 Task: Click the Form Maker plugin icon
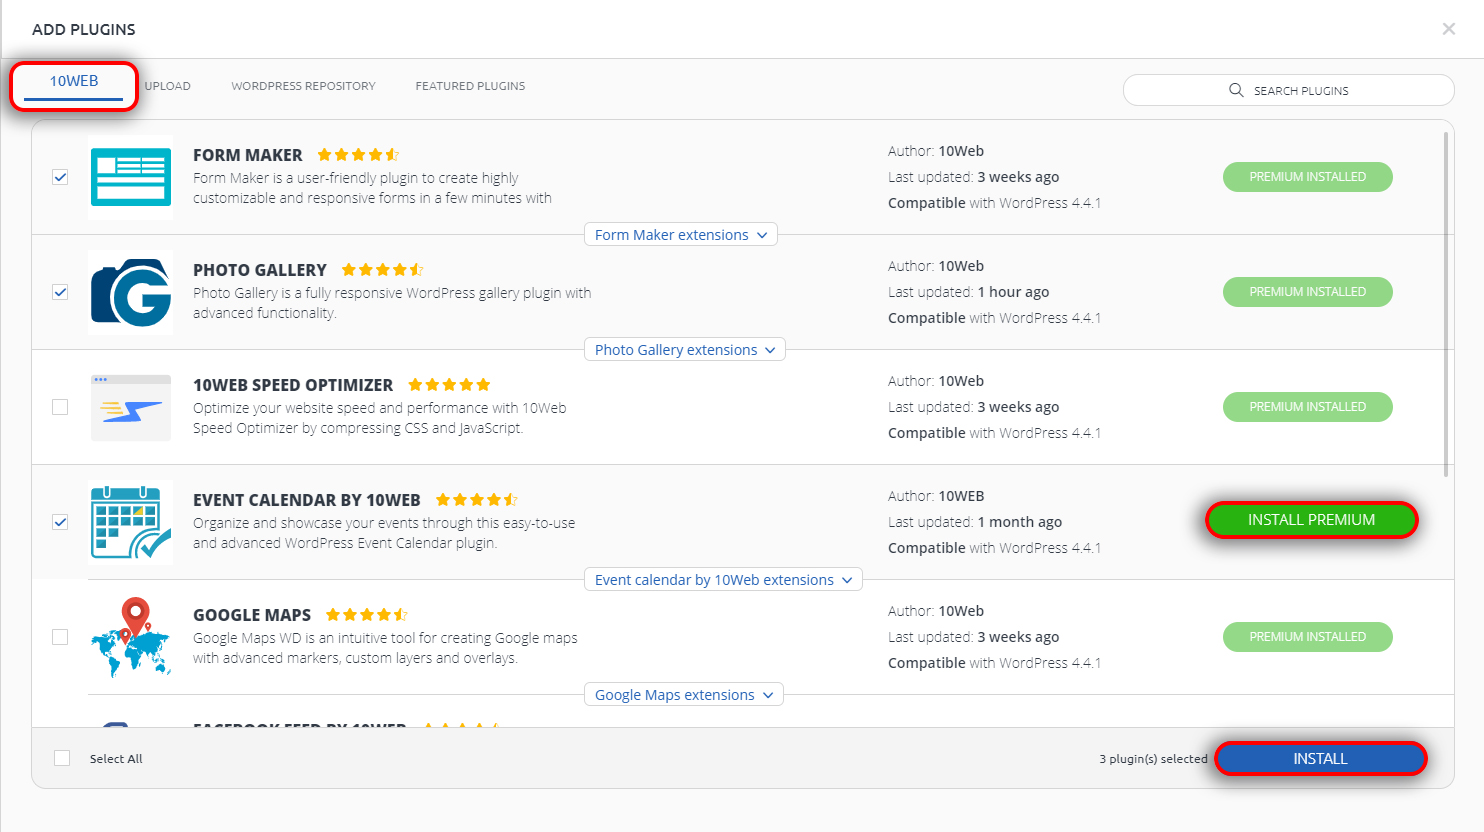pyautogui.click(x=131, y=177)
